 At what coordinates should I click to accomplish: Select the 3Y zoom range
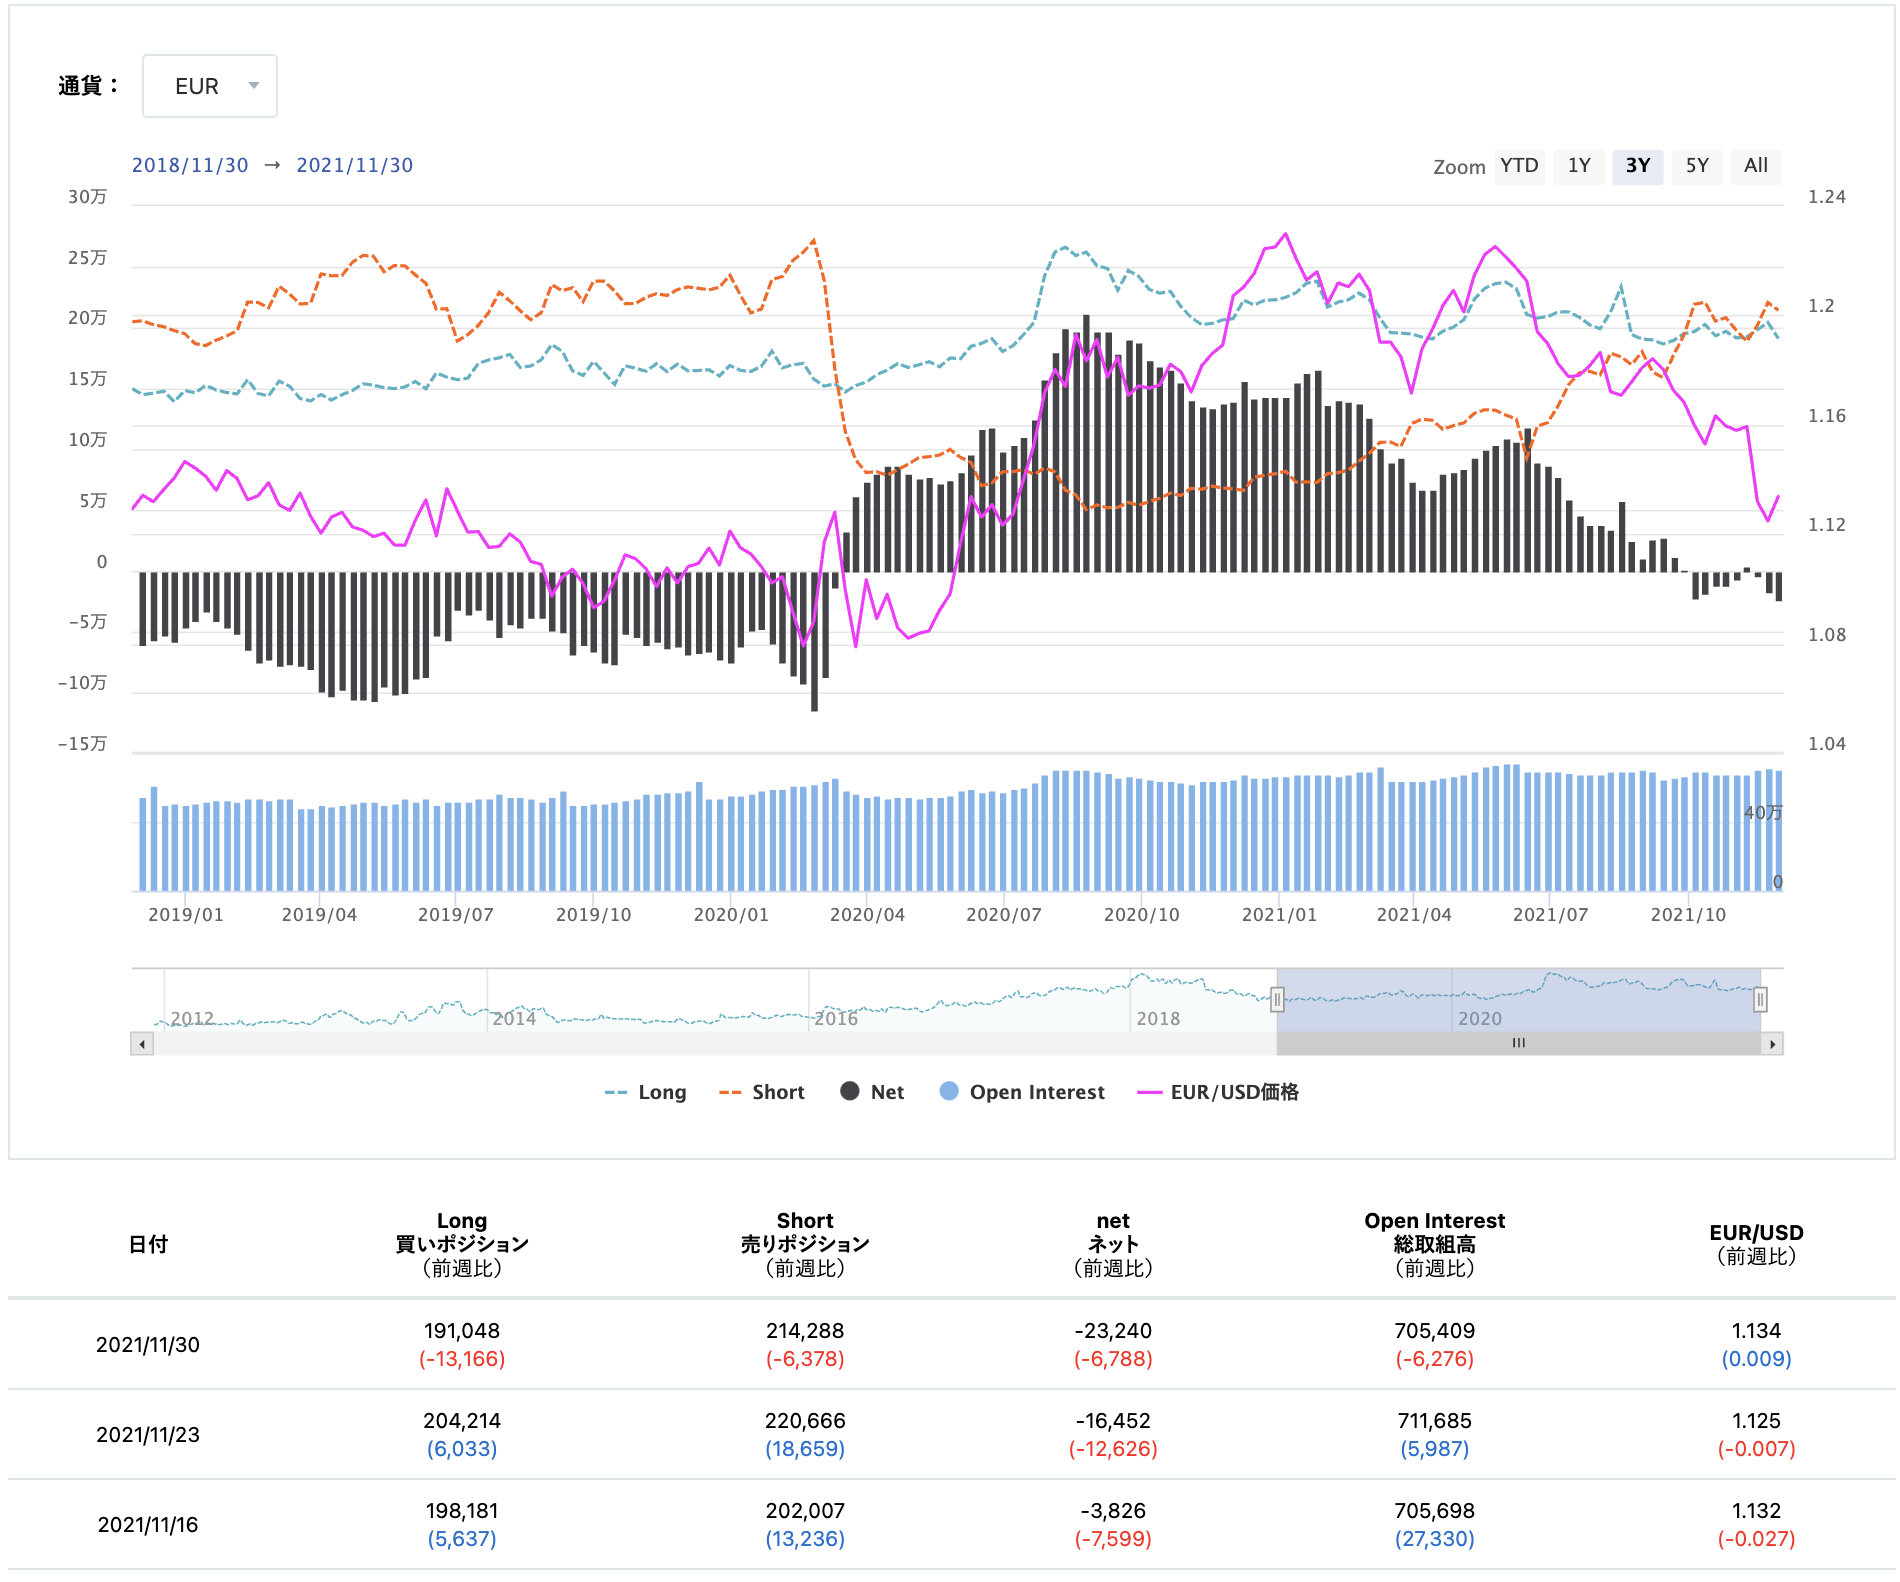click(x=1638, y=166)
